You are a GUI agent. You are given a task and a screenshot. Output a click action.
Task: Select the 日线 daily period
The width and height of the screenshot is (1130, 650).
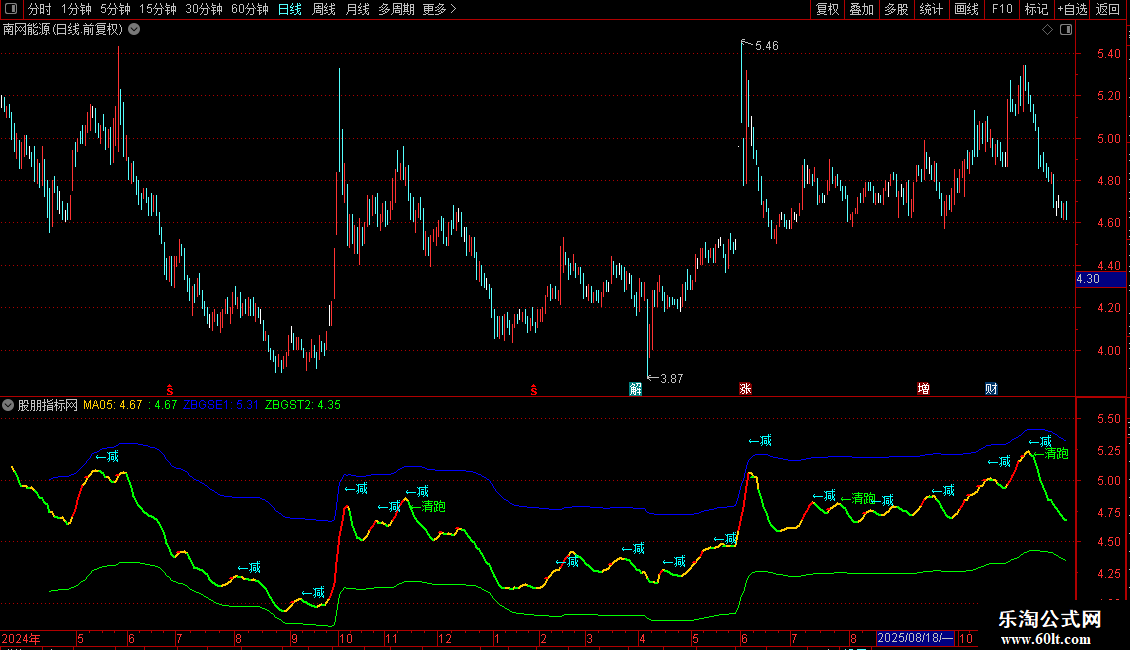pyautogui.click(x=290, y=9)
